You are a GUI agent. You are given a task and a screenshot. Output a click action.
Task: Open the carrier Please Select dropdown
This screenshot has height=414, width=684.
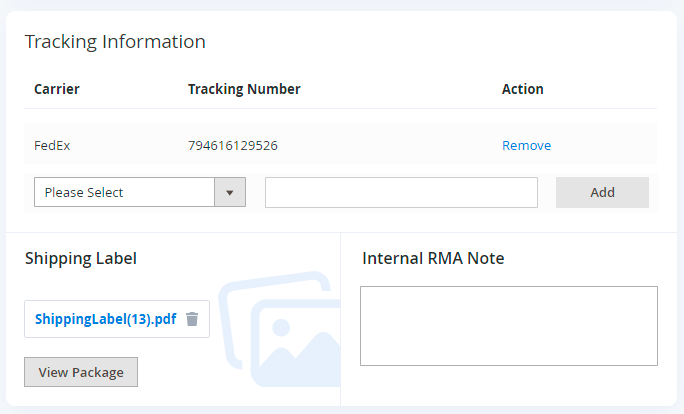point(125,192)
